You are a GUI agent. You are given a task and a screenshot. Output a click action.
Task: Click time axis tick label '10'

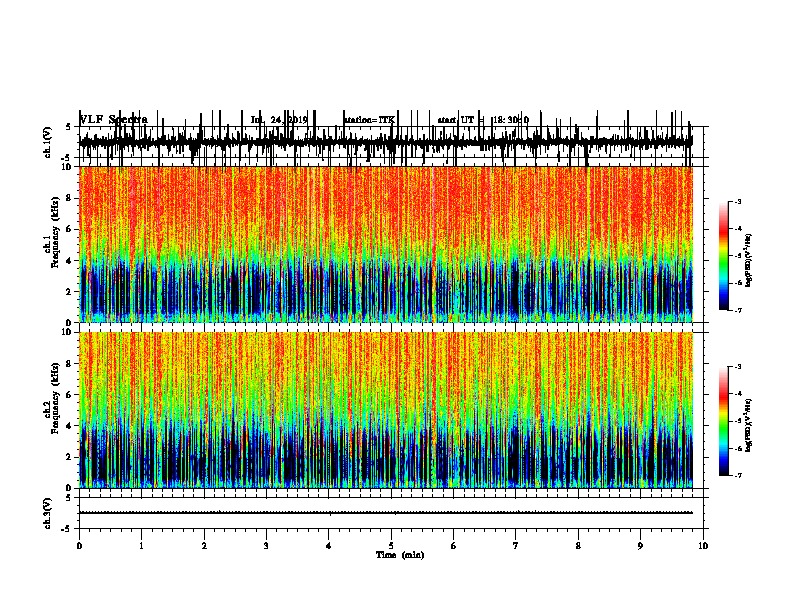coord(703,546)
